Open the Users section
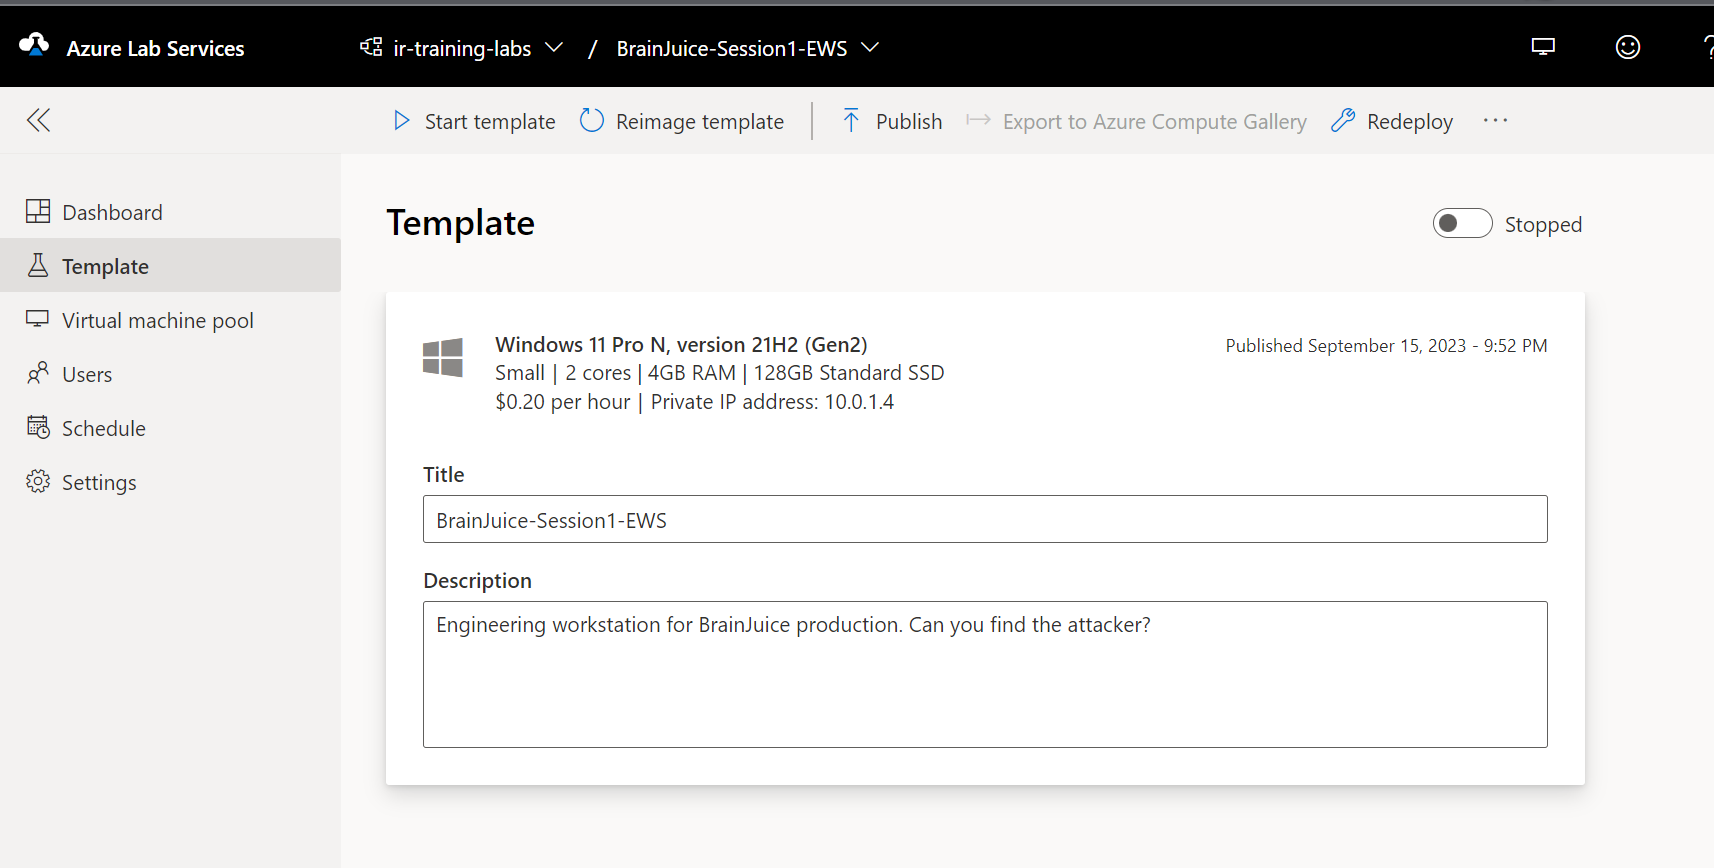The width and height of the screenshot is (1714, 868). [87, 374]
